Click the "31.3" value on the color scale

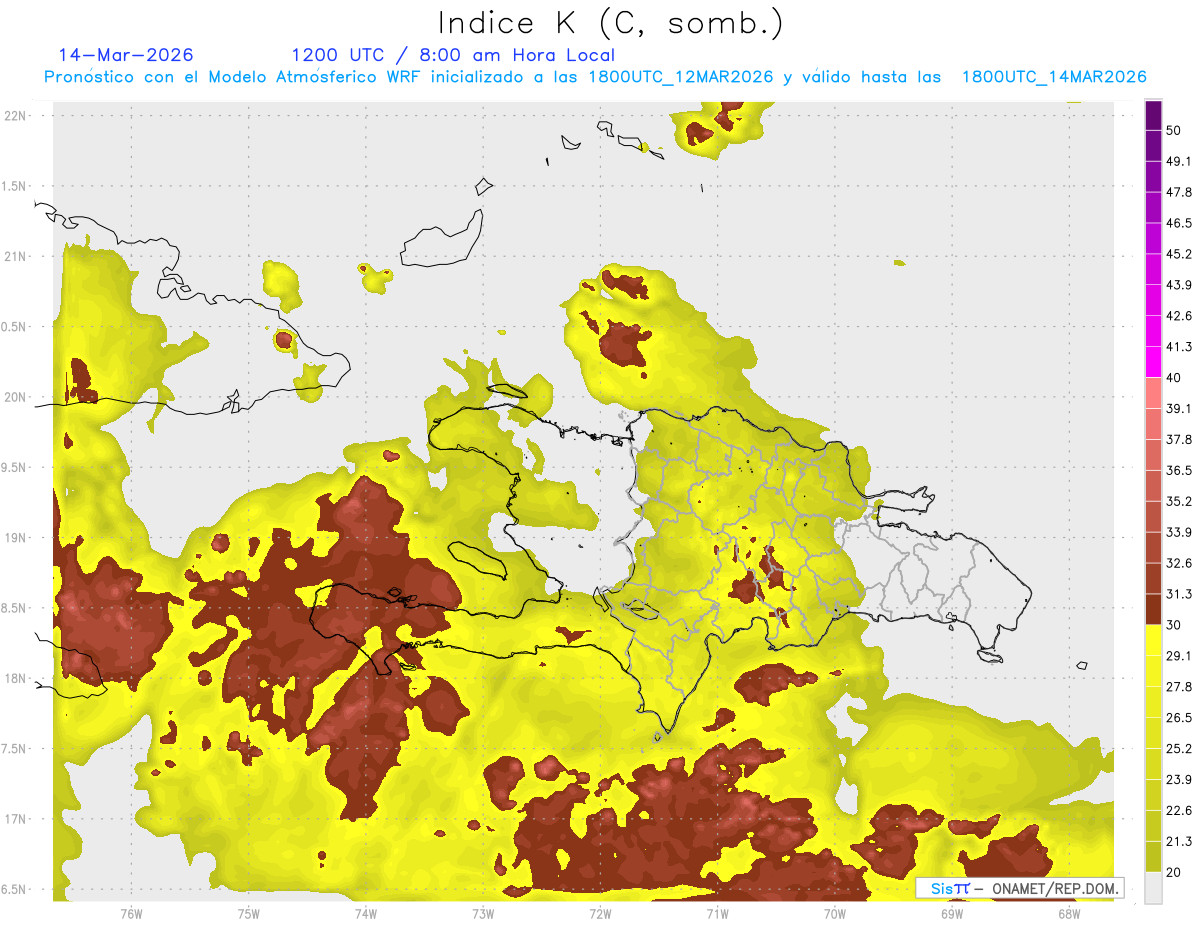1179,594
